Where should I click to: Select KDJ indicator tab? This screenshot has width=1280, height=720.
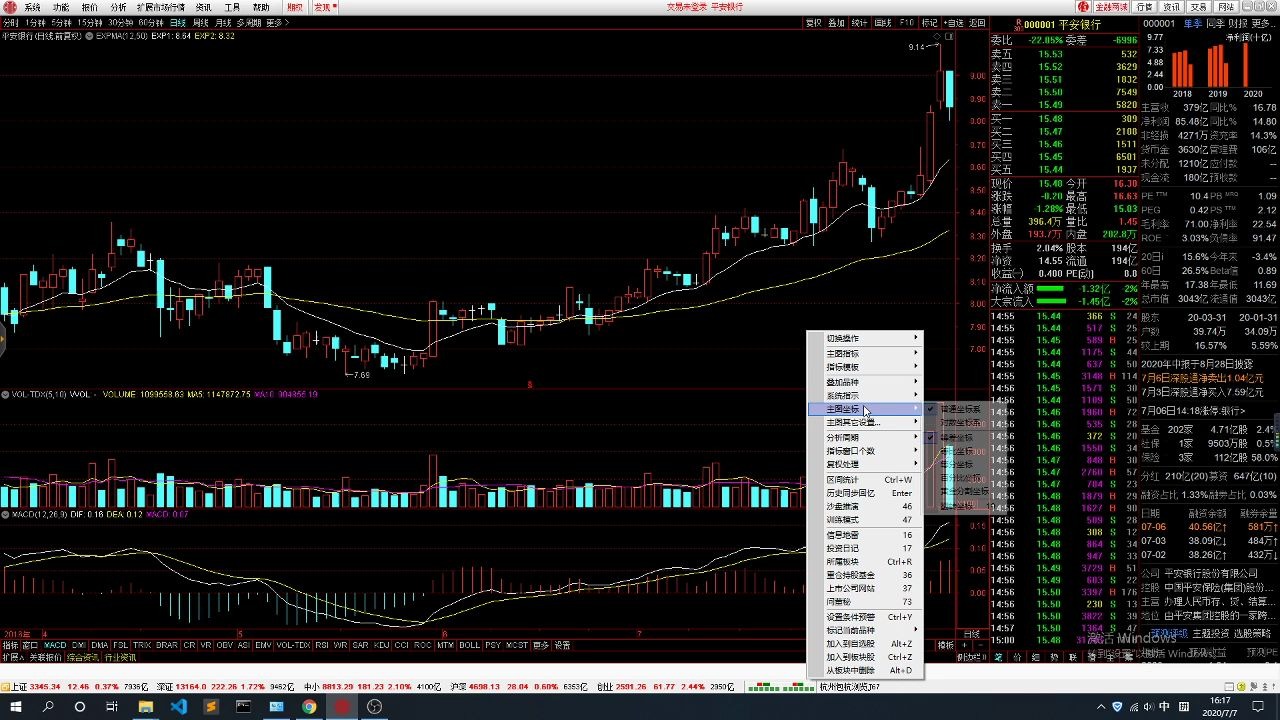[382, 645]
